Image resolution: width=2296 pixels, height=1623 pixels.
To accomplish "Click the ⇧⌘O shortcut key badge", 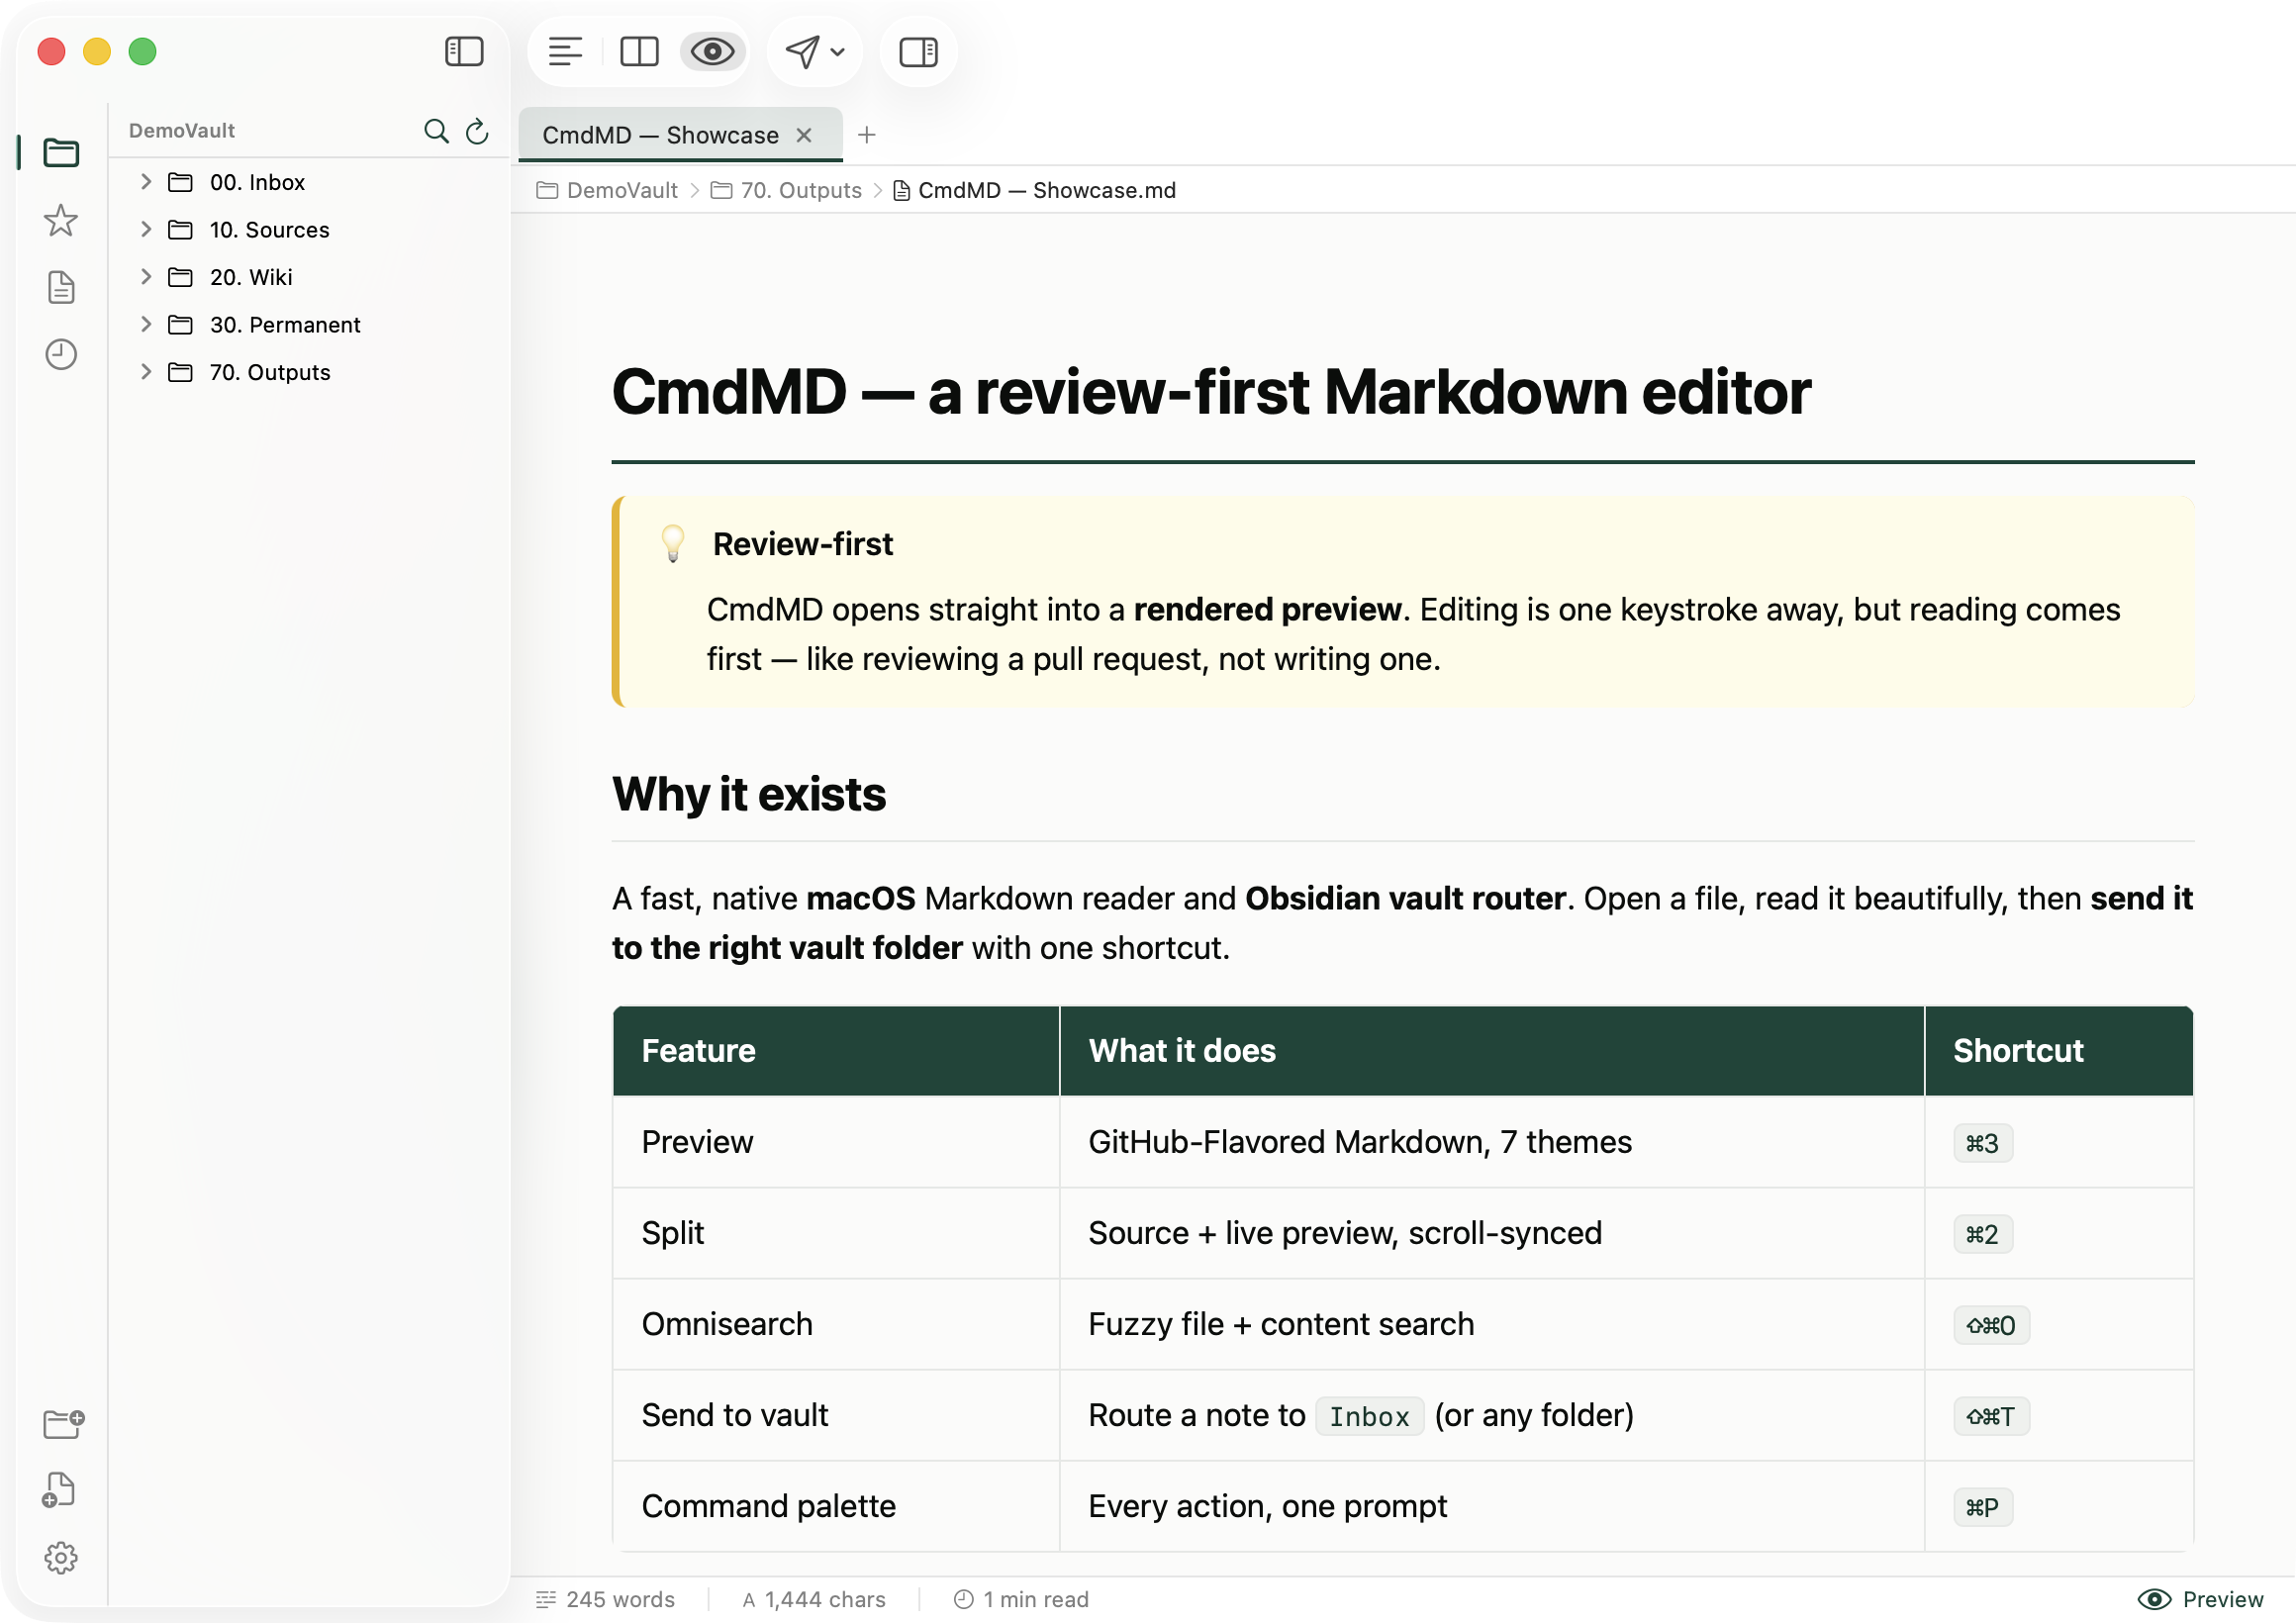I will coord(1991,1325).
